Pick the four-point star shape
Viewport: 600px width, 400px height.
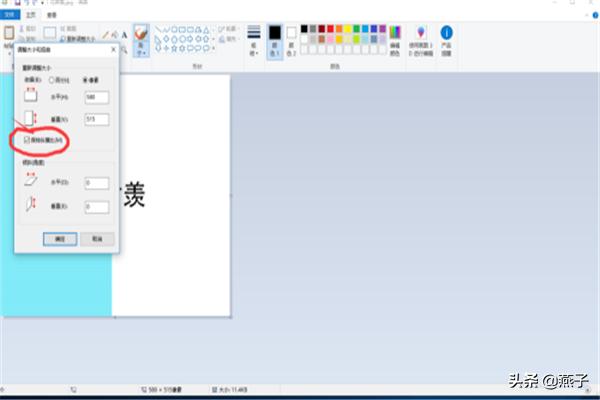(166, 49)
